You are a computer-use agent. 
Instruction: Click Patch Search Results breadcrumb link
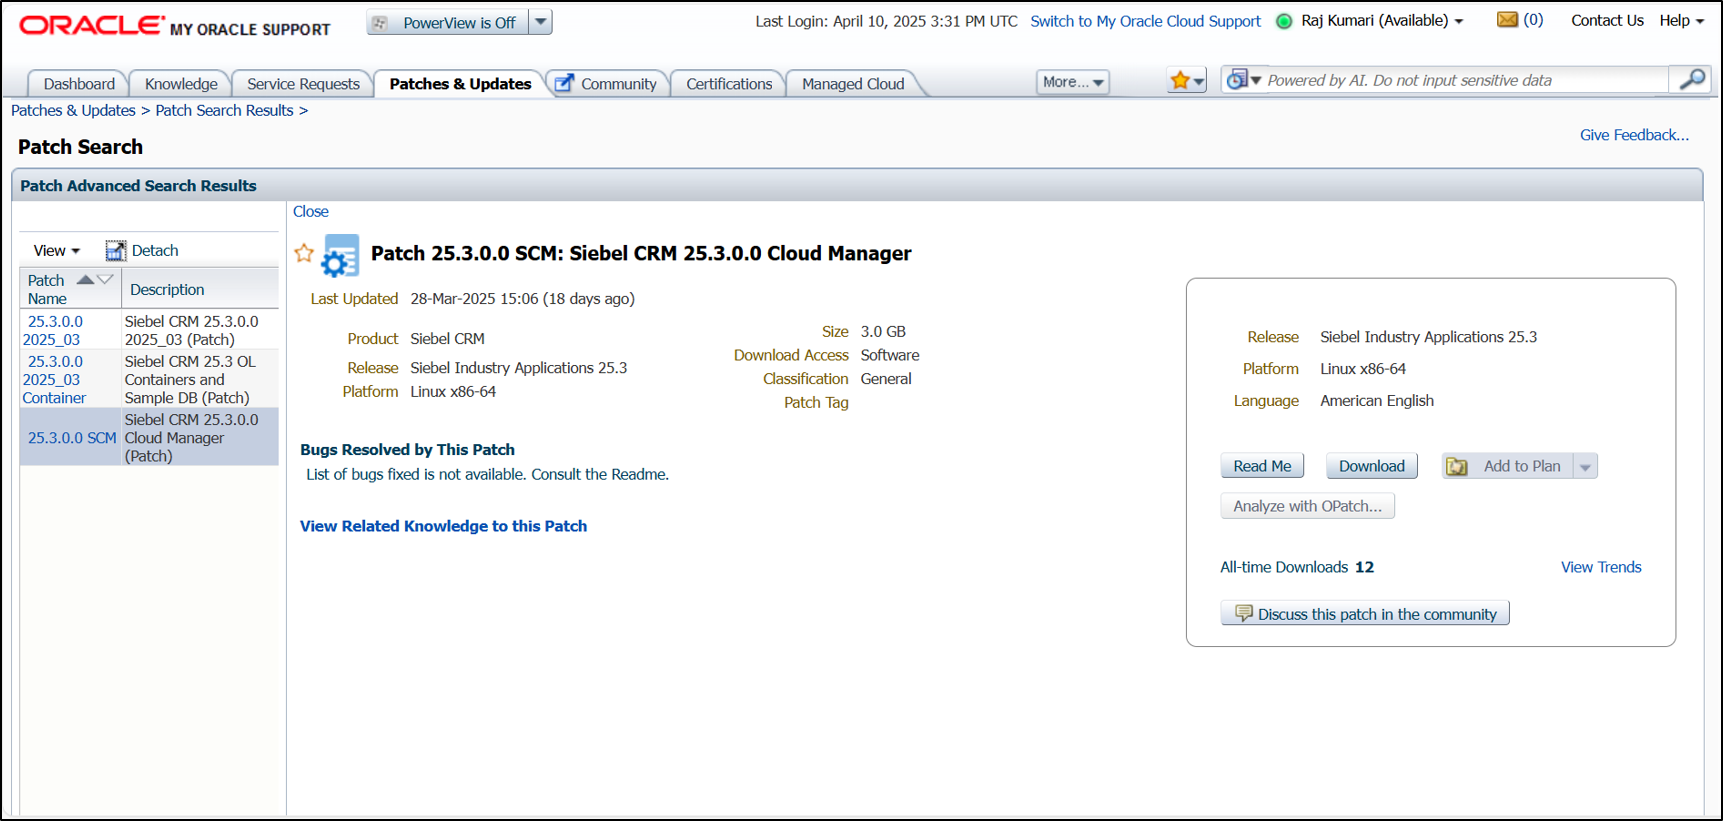[x=224, y=110]
